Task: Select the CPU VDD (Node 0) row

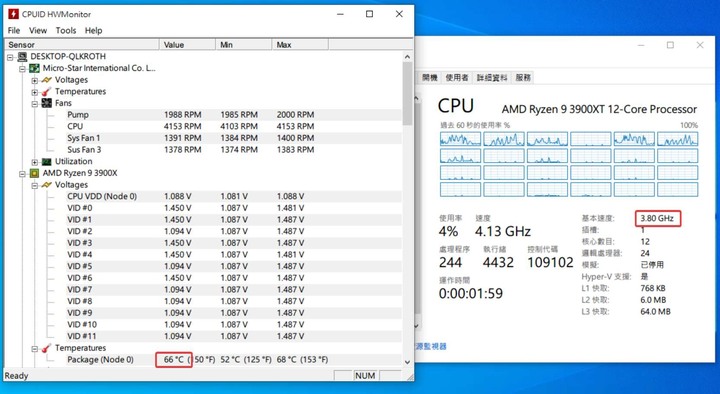Action: [x=234, y=197]
